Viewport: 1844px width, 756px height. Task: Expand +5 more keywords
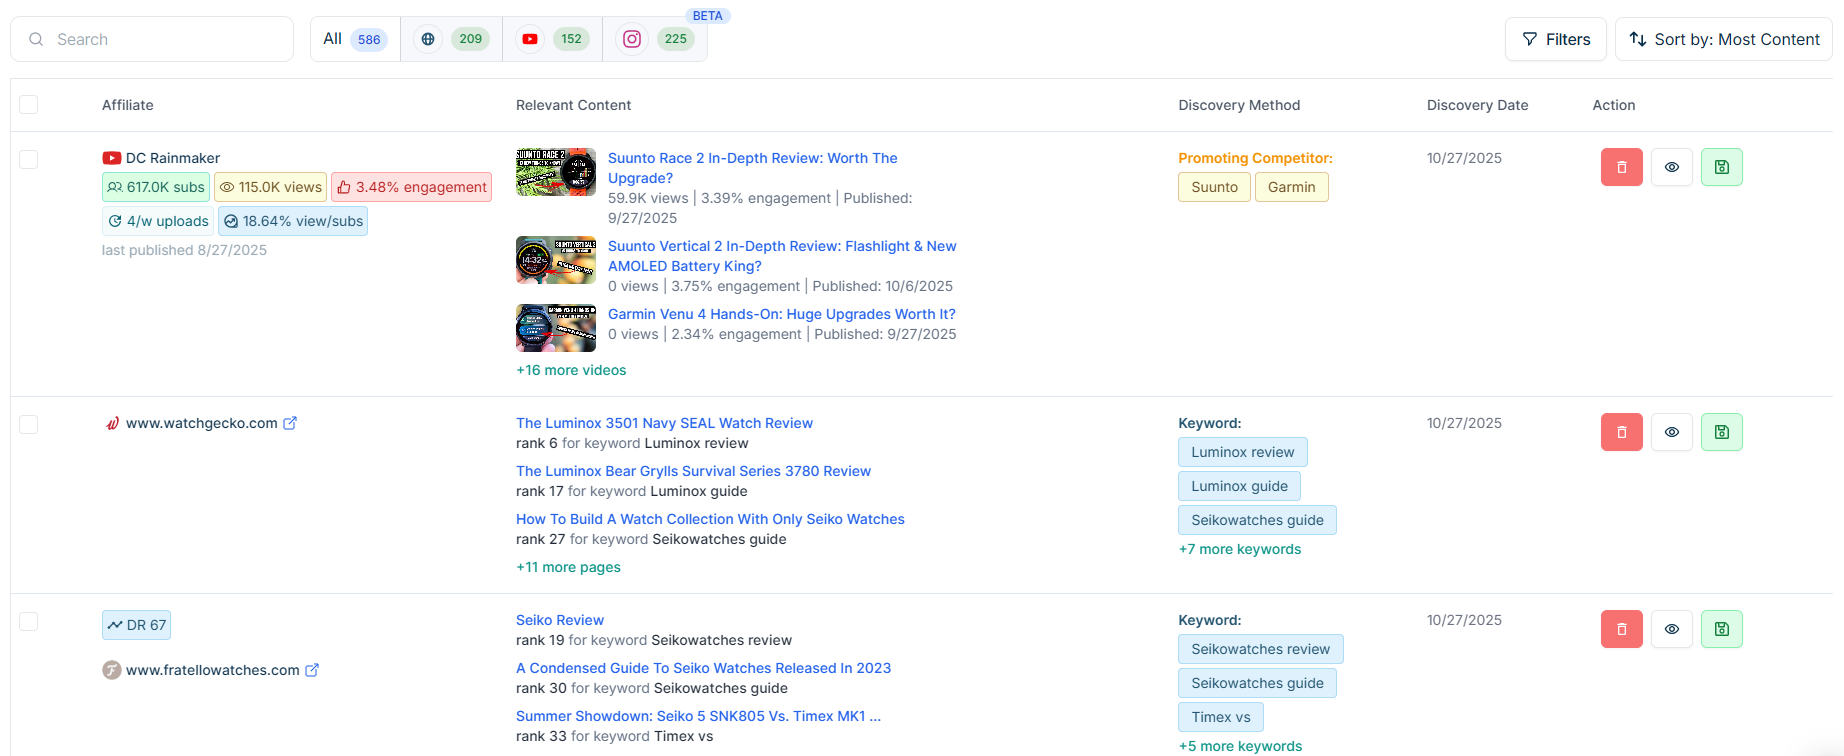[x=1240, y=746]
